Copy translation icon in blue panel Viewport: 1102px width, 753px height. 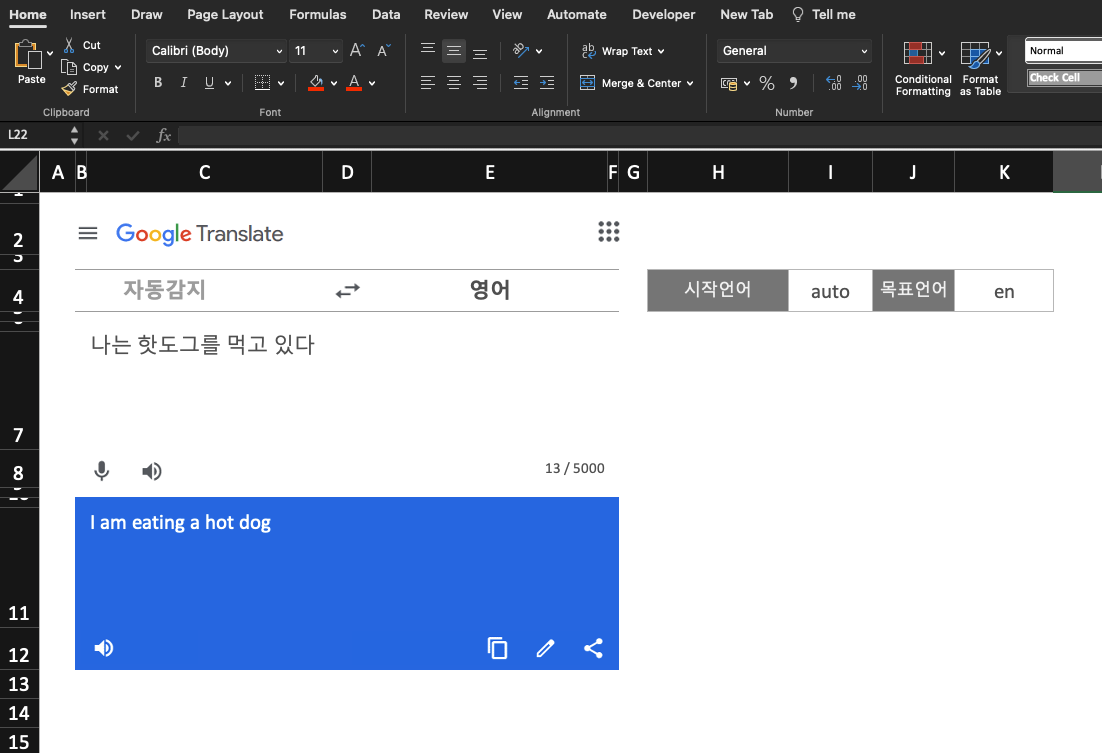pos(497,648)
